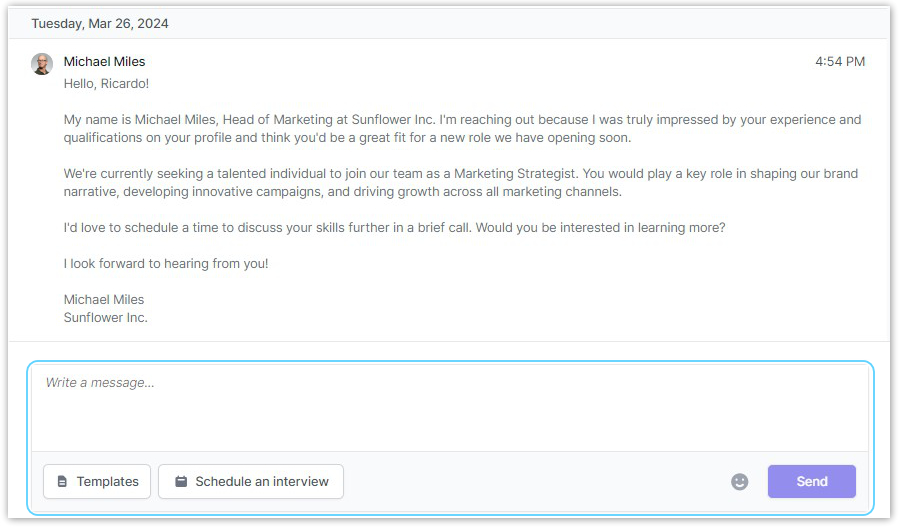
Task: Click the 'I look forward to hearing from you!' line
Action: click(166, 264)
